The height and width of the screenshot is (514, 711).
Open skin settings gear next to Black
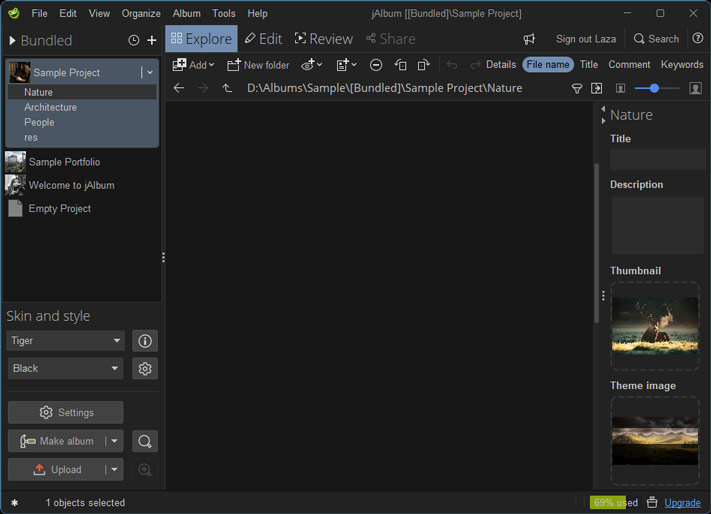[145, 369]
